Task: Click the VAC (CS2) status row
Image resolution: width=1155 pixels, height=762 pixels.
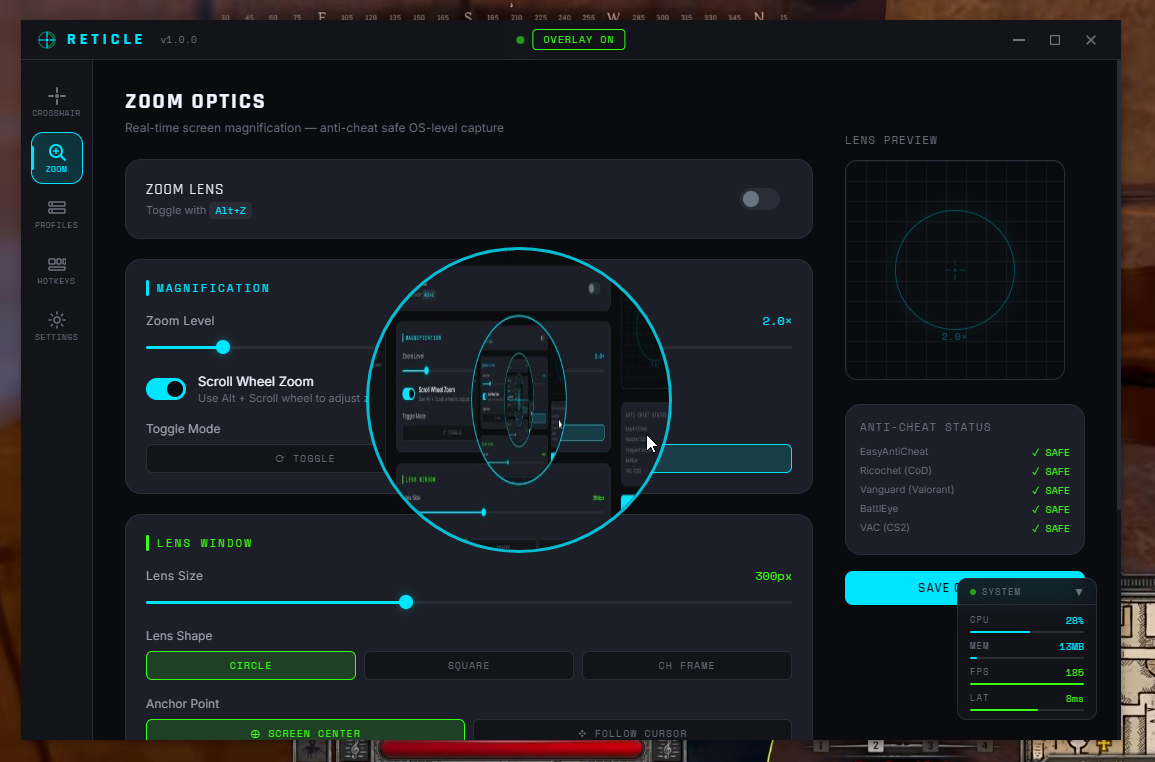Action: 964,528
